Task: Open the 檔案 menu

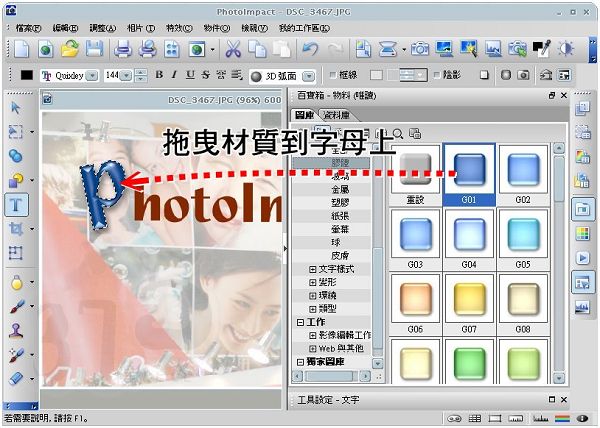Action: (28, 28)
